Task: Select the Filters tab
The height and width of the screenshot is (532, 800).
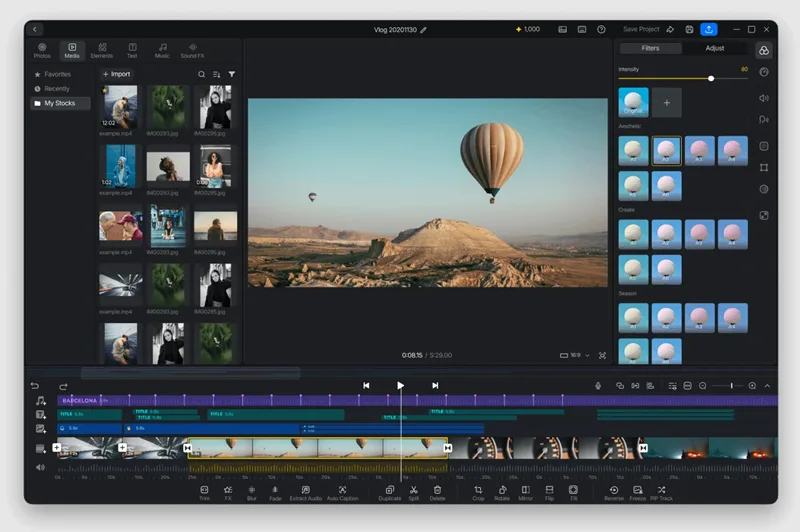Action: click(650, 48)
